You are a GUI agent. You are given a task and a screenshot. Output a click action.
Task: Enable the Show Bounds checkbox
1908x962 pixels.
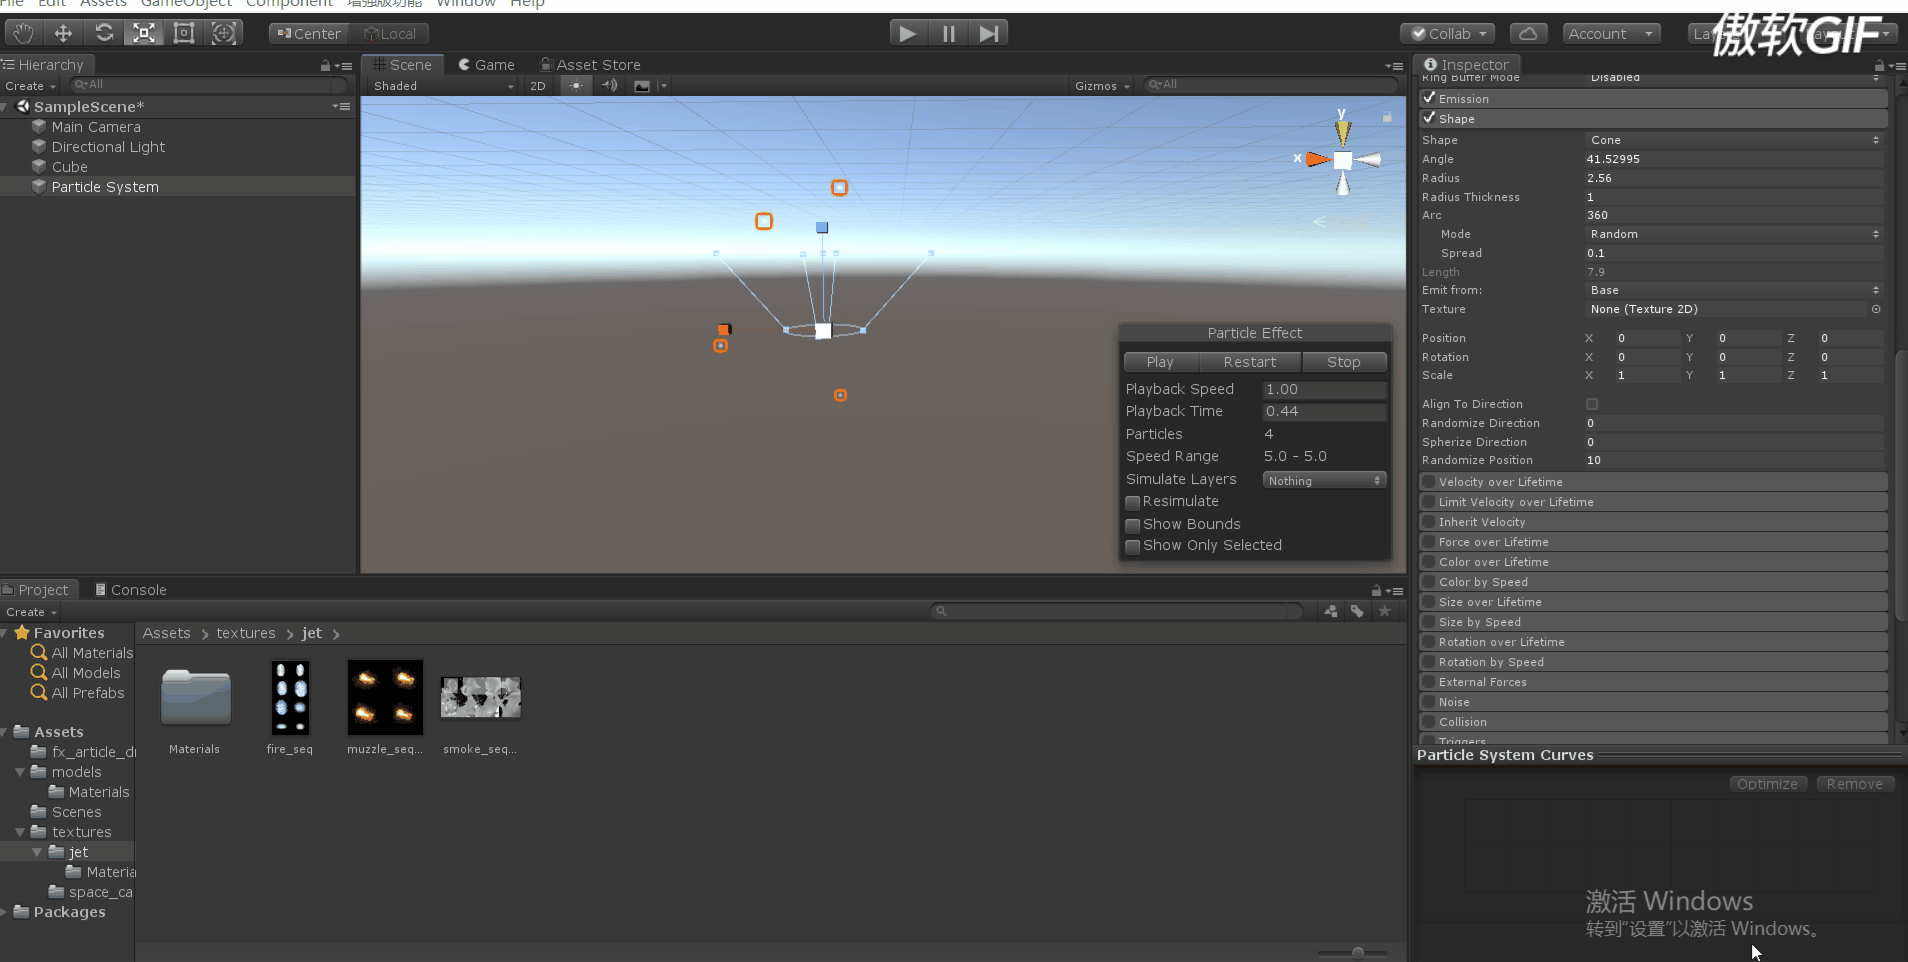pos(1133,525)
